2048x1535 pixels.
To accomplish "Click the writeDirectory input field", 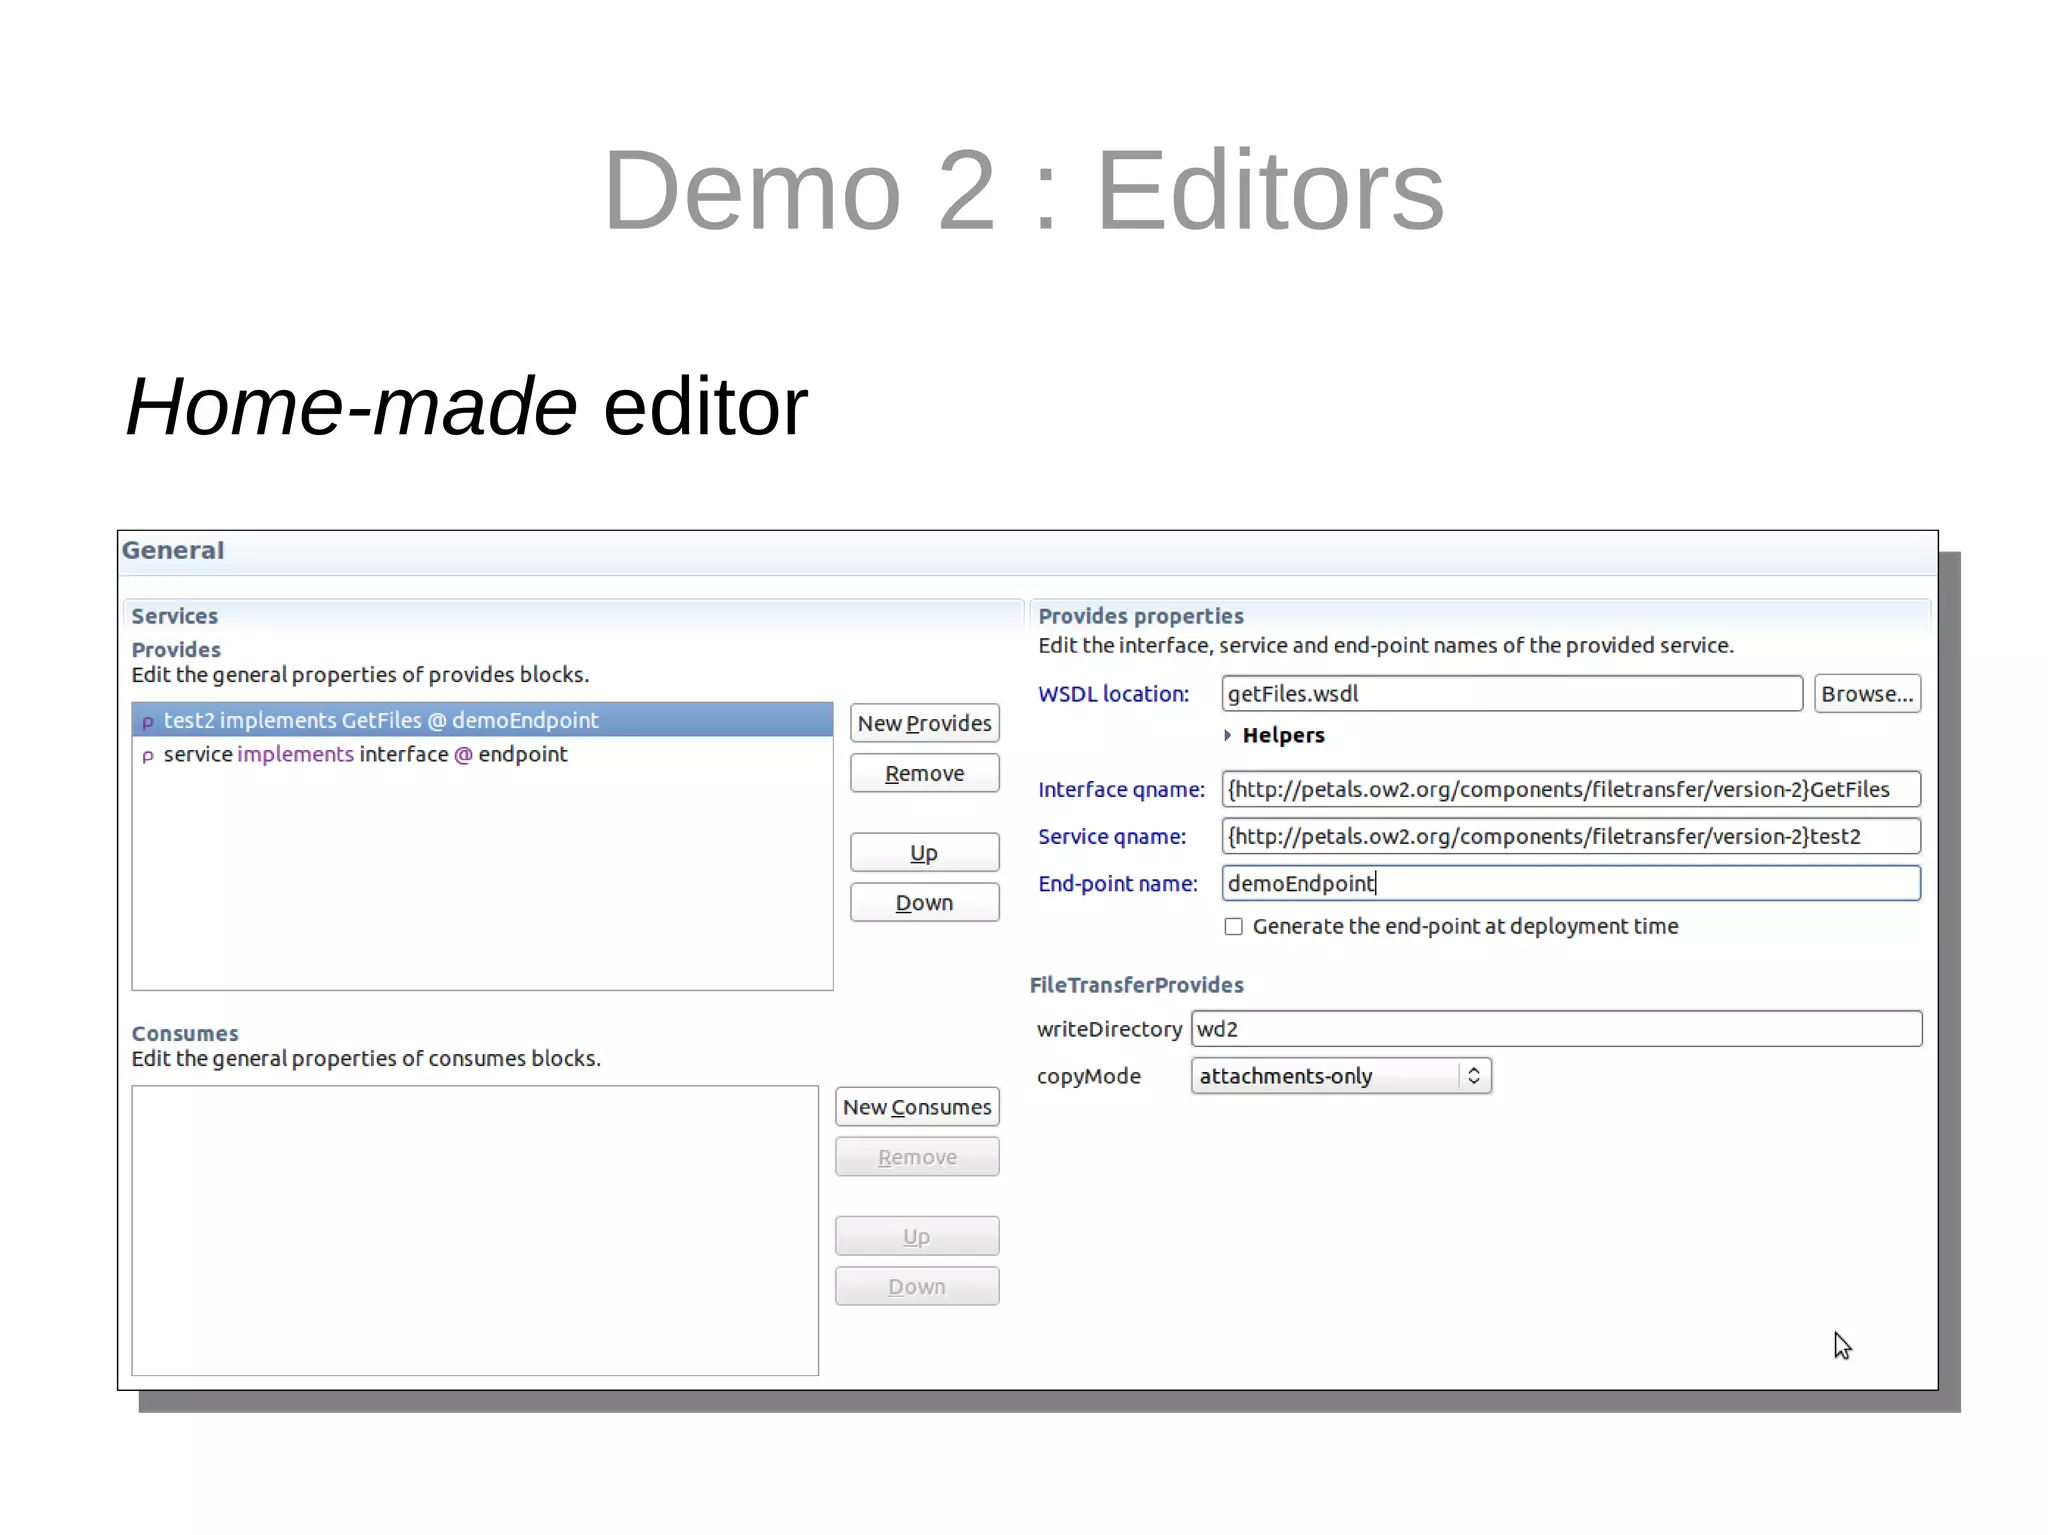I will [x=1556, y=1029].
